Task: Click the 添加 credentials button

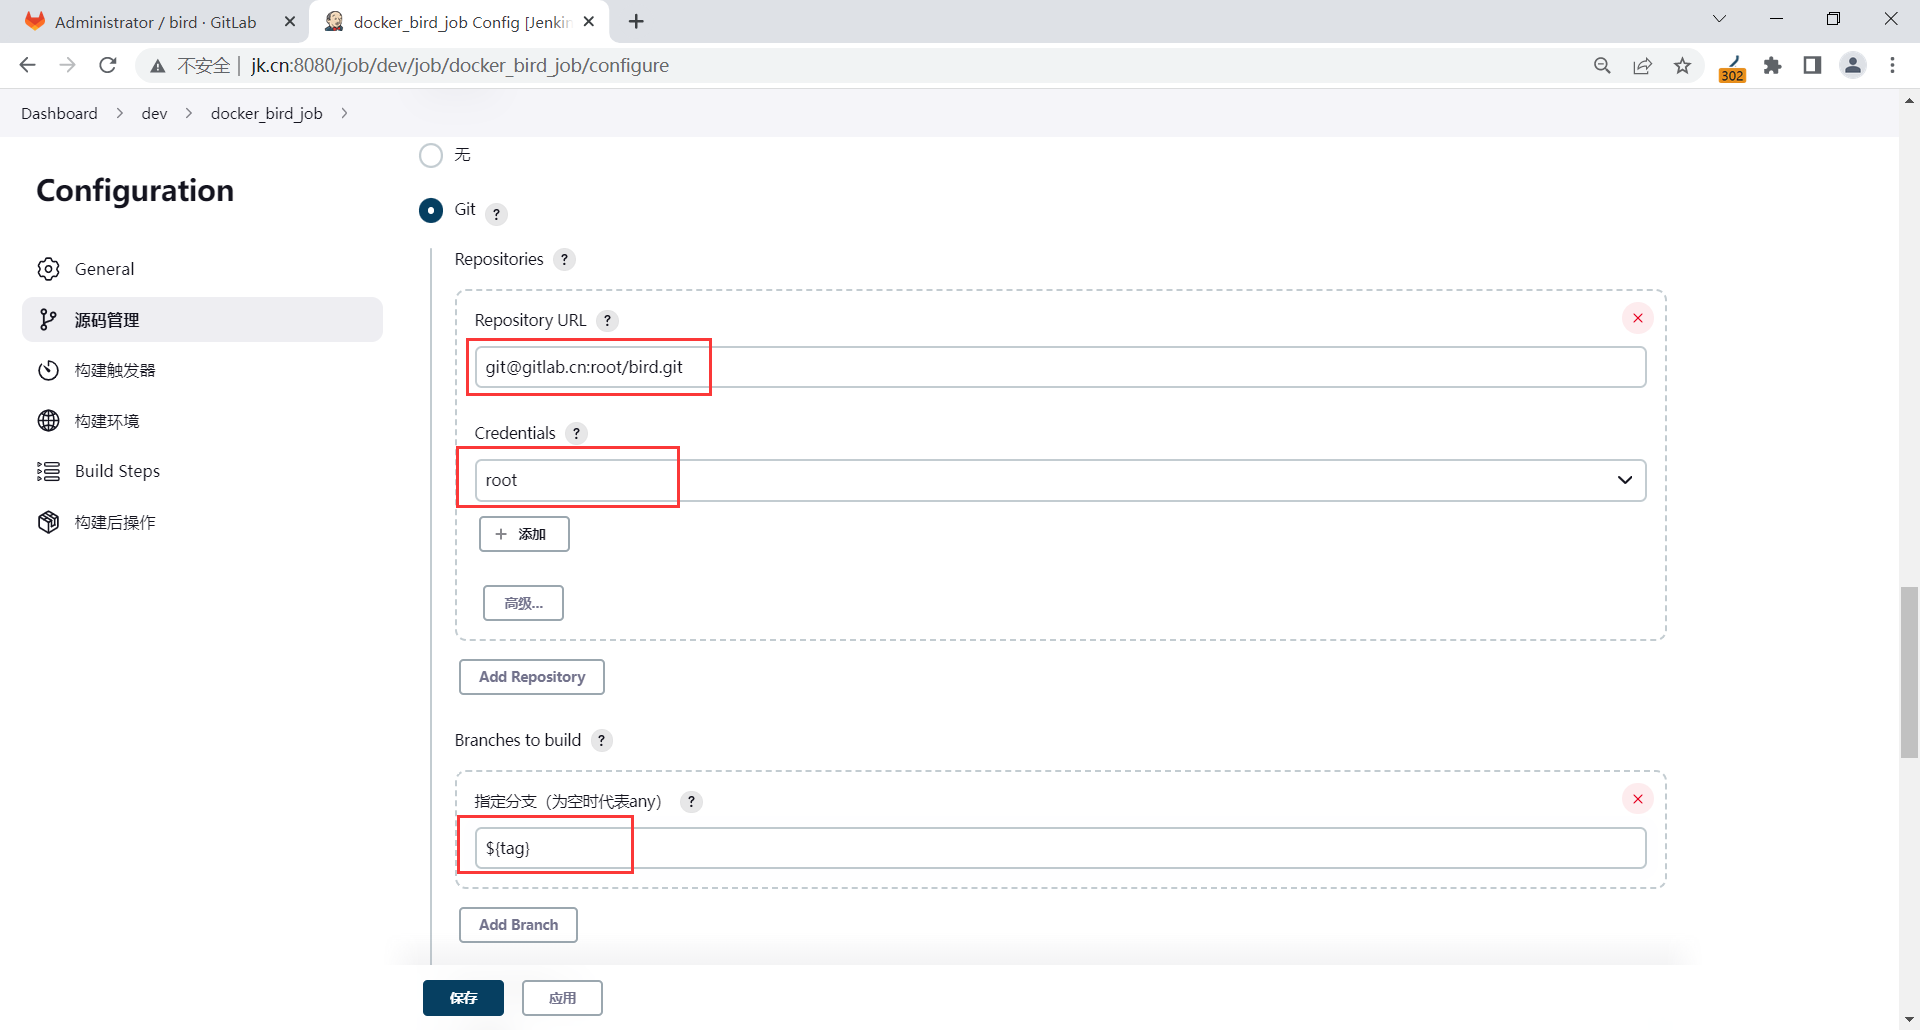Action: 524,534
